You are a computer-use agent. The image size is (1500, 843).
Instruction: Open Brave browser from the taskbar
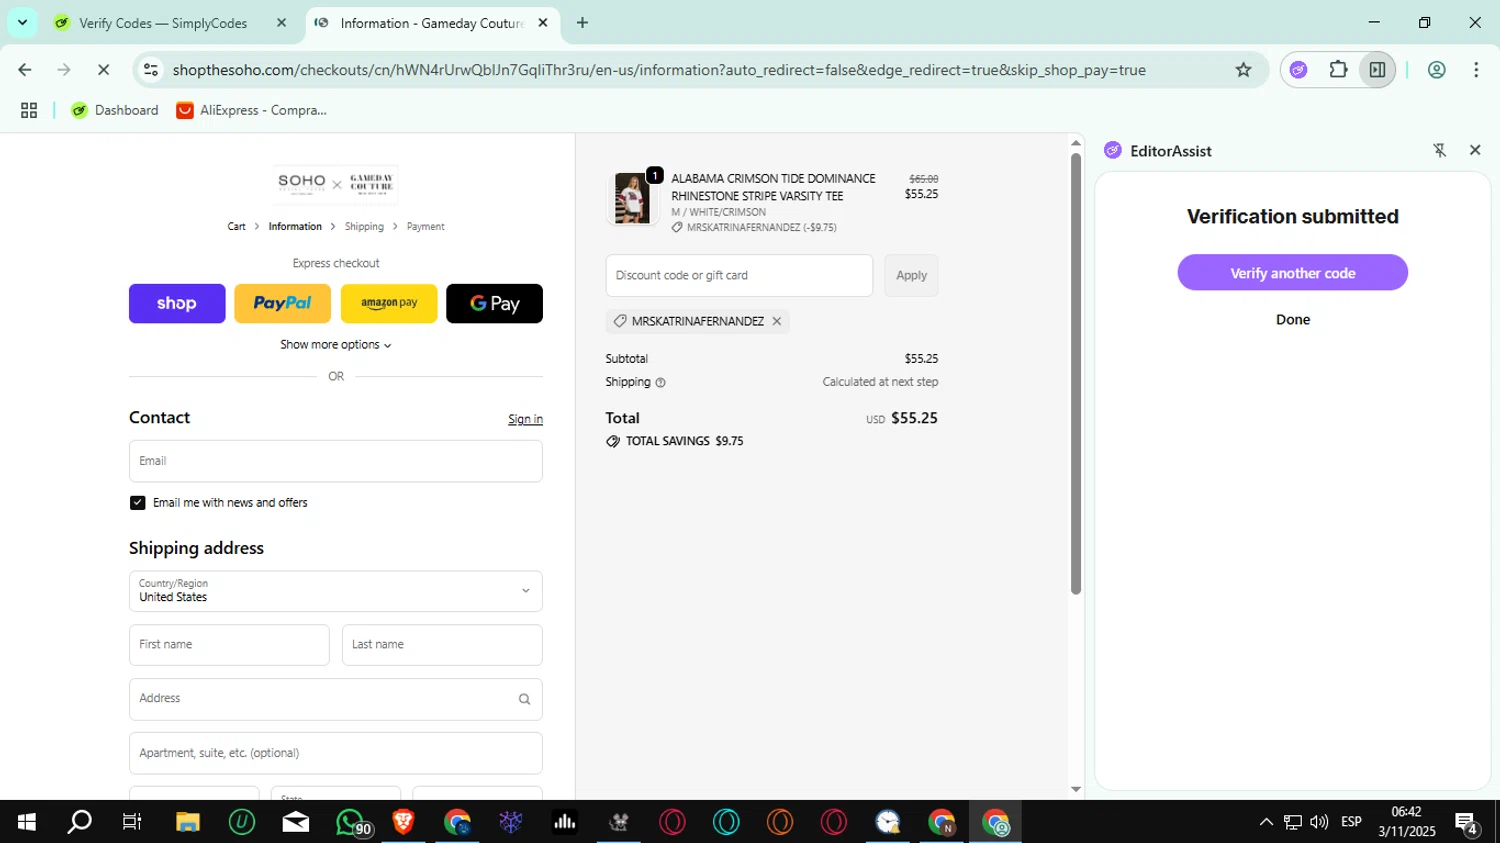coord(404,822)
